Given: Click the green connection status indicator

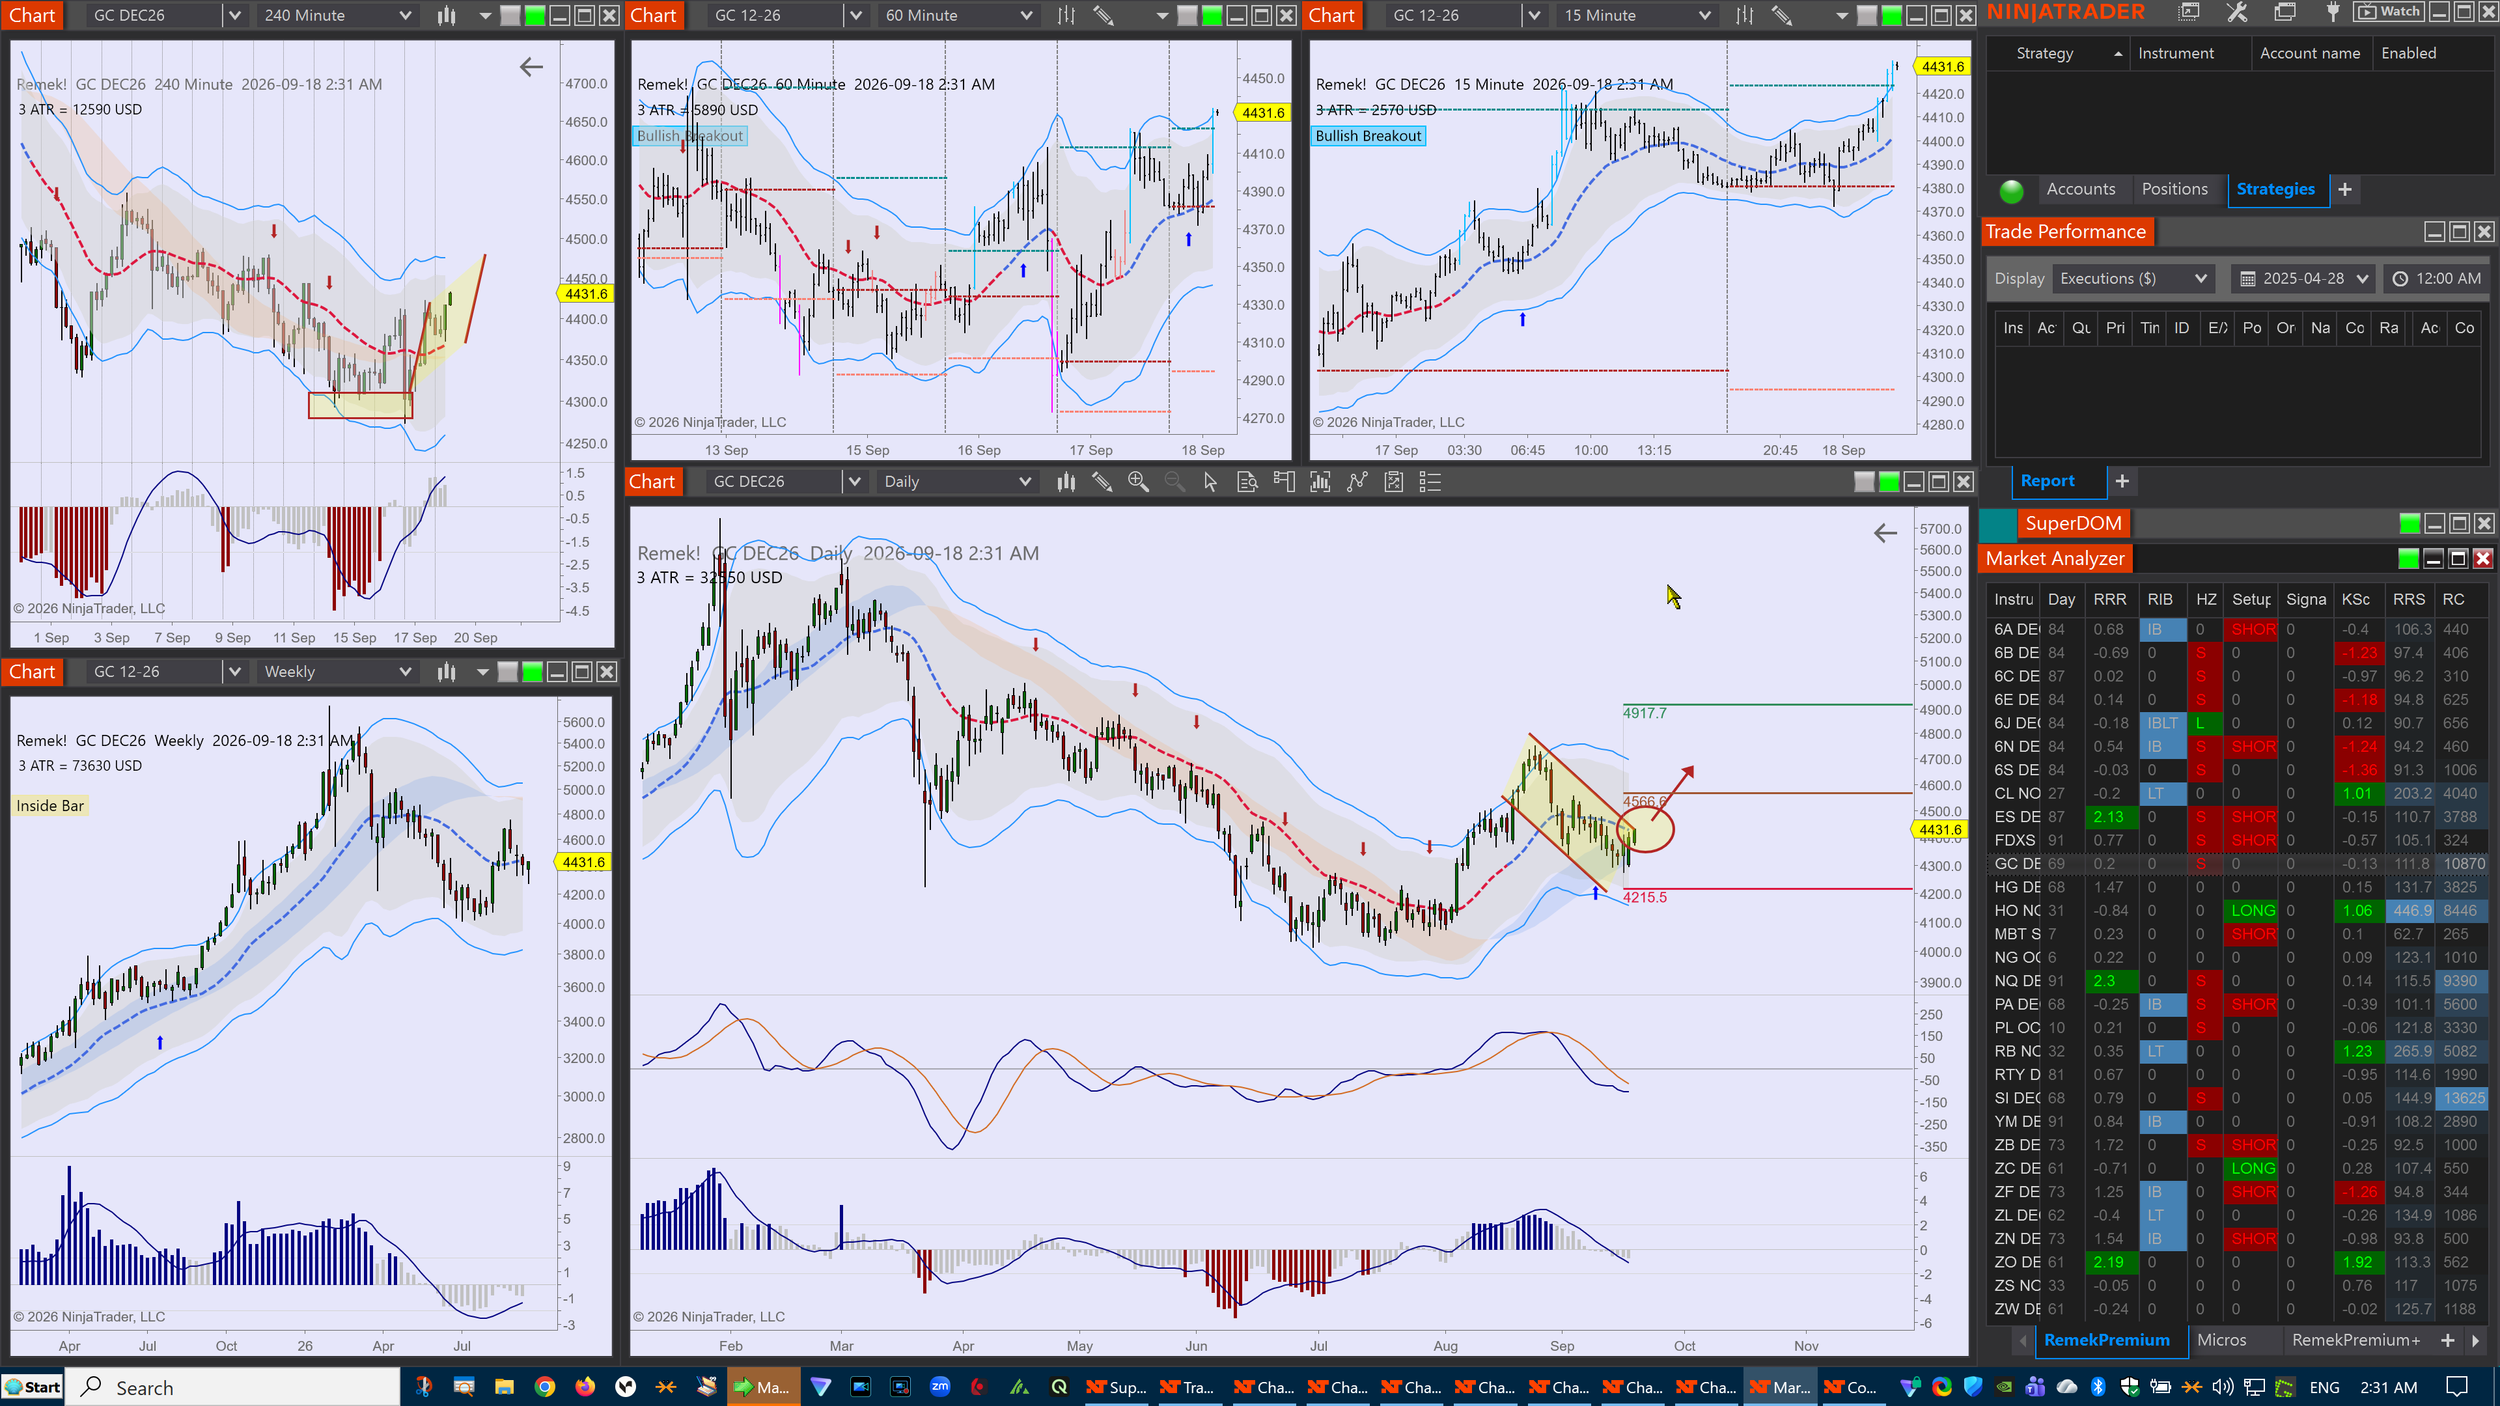Looking at the screenshot, I should point(2011,190).
